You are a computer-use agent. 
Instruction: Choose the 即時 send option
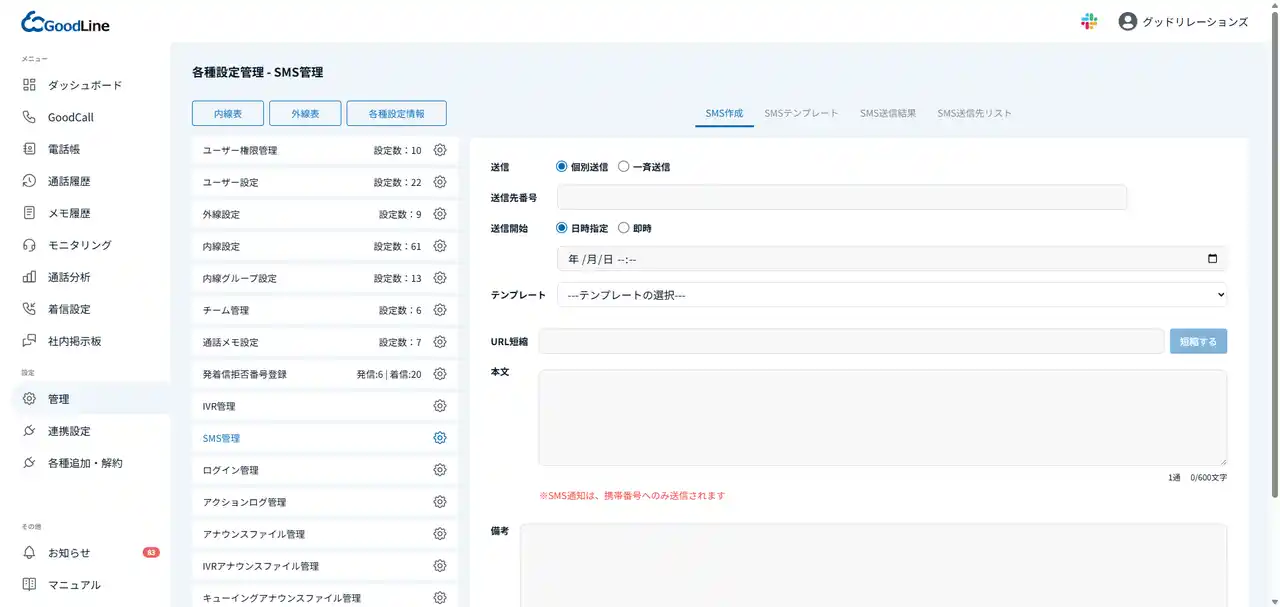point(624,228)
